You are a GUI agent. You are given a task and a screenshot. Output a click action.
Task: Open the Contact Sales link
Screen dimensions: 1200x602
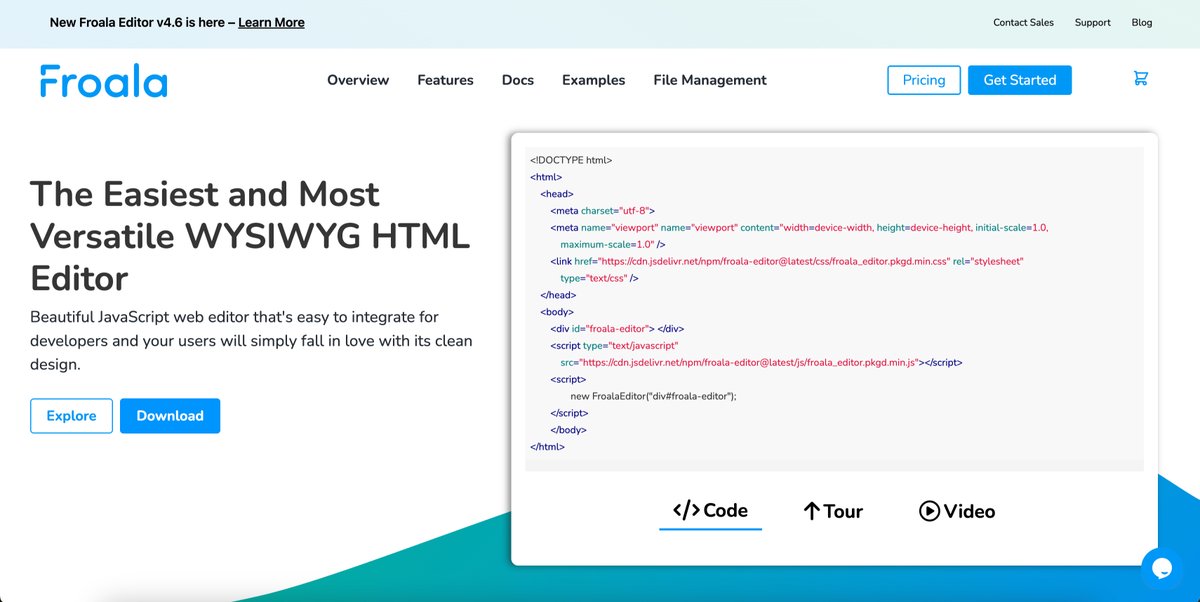(1023, 22)
